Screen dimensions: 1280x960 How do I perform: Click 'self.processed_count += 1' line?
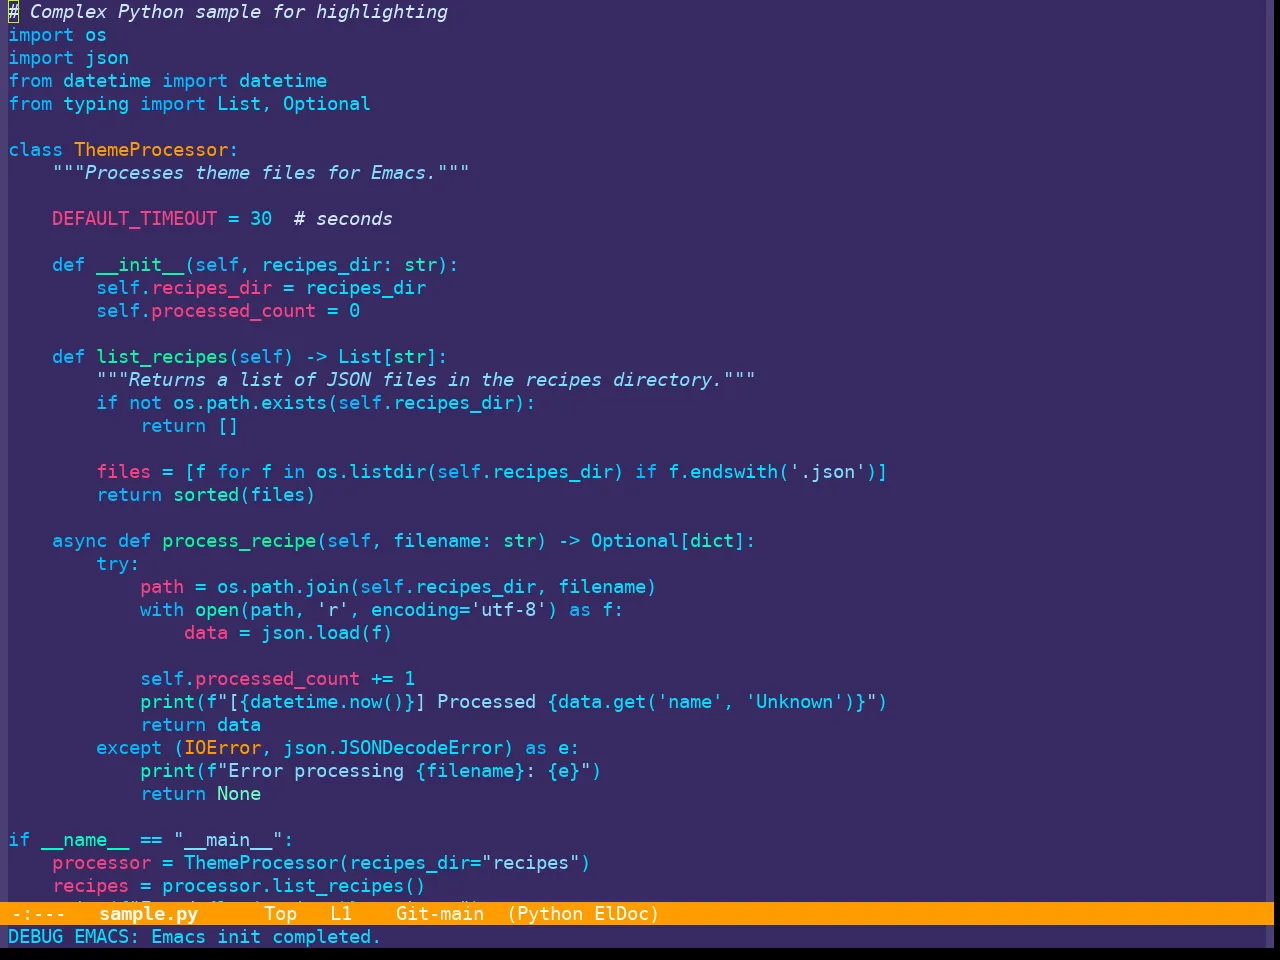point(277,679)
